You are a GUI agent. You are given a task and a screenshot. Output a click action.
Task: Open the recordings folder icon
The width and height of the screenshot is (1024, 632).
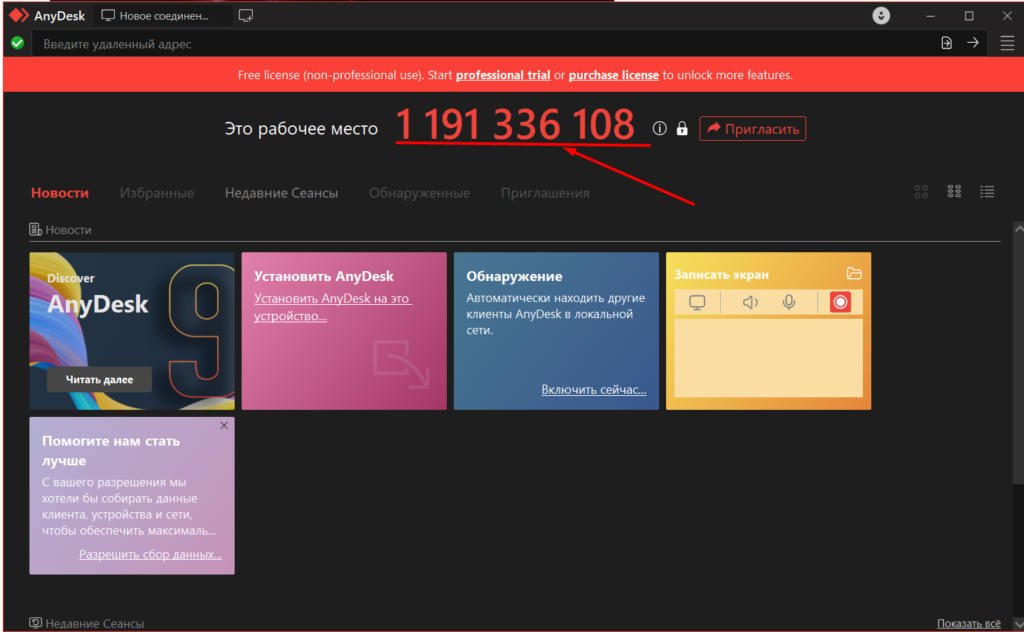pyautogui.click(x=853, y=273)
